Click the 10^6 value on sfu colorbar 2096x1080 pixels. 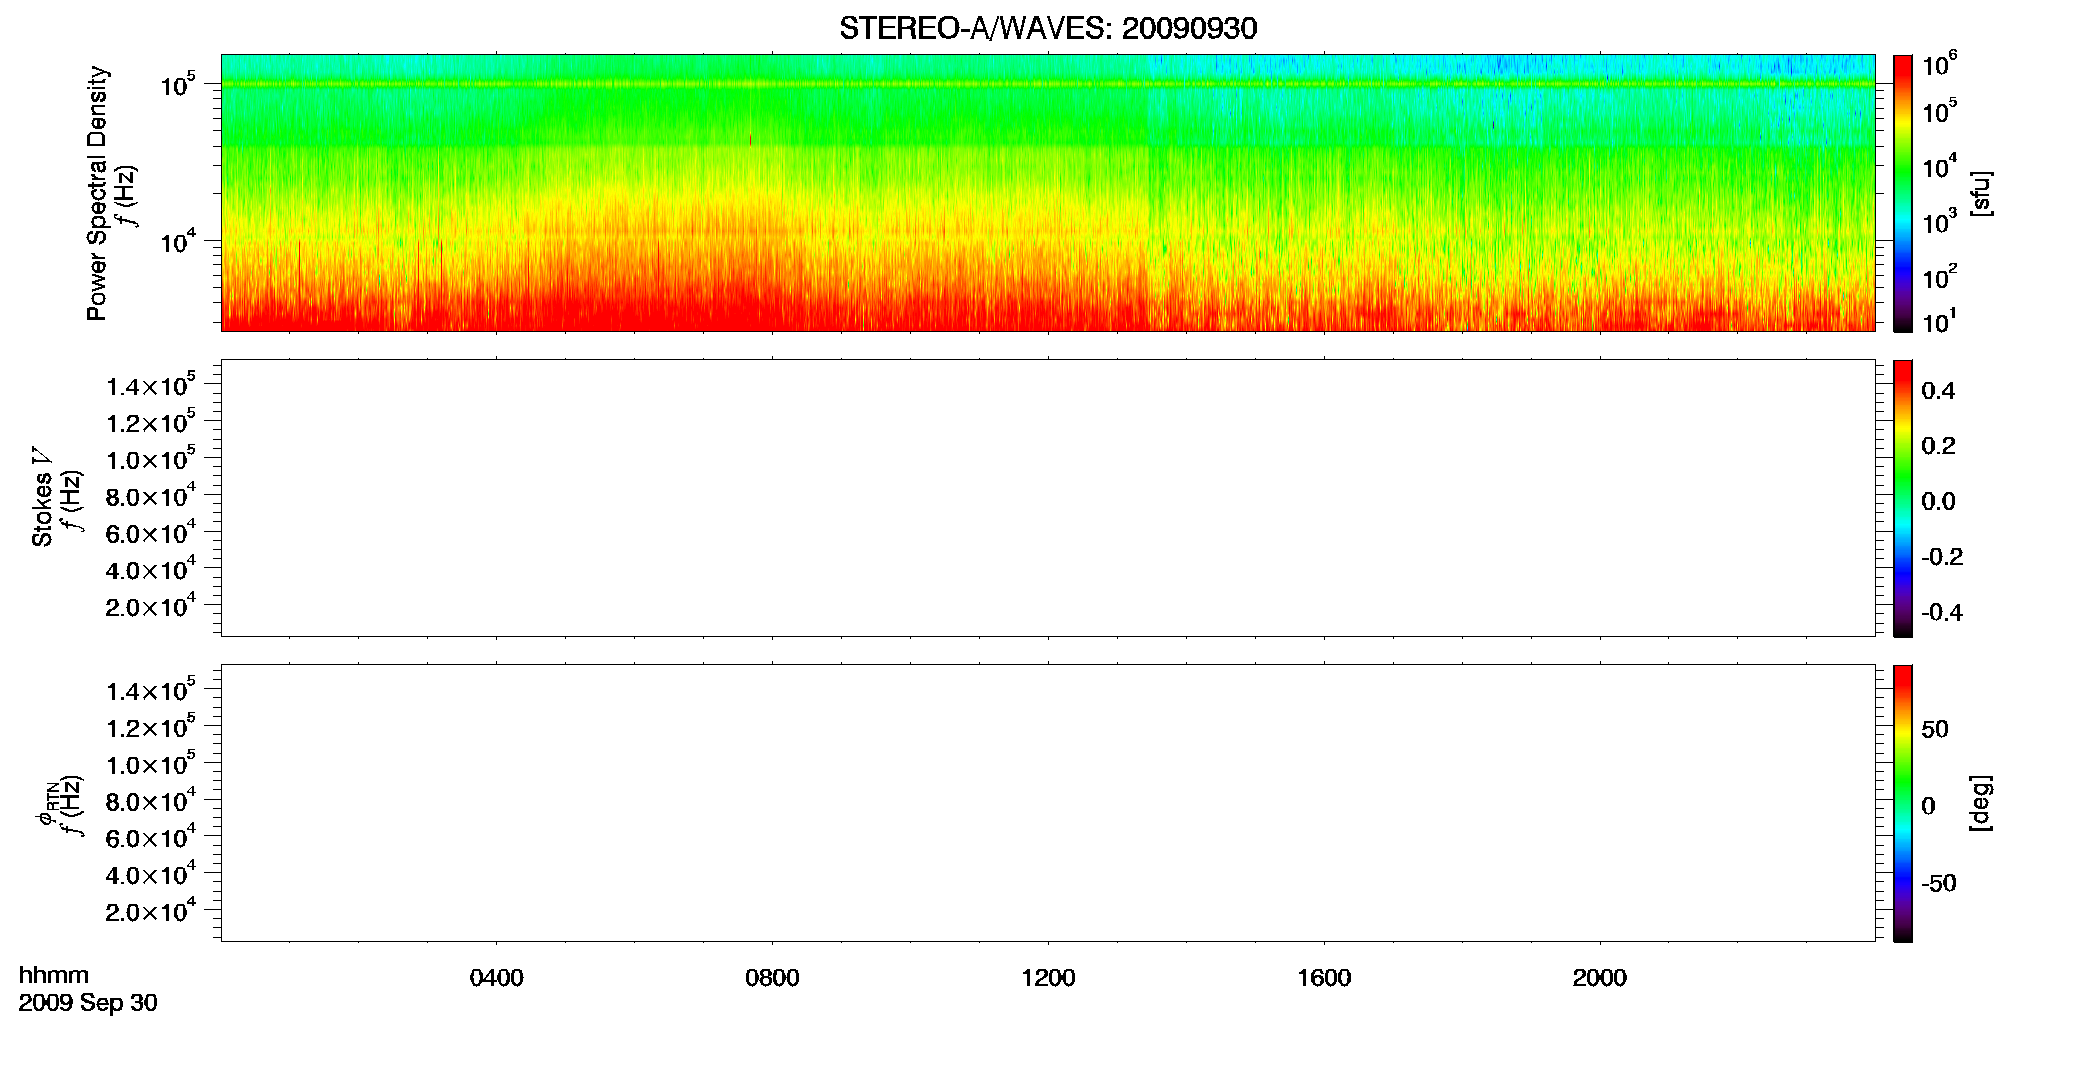click(x=1939, y=64)
